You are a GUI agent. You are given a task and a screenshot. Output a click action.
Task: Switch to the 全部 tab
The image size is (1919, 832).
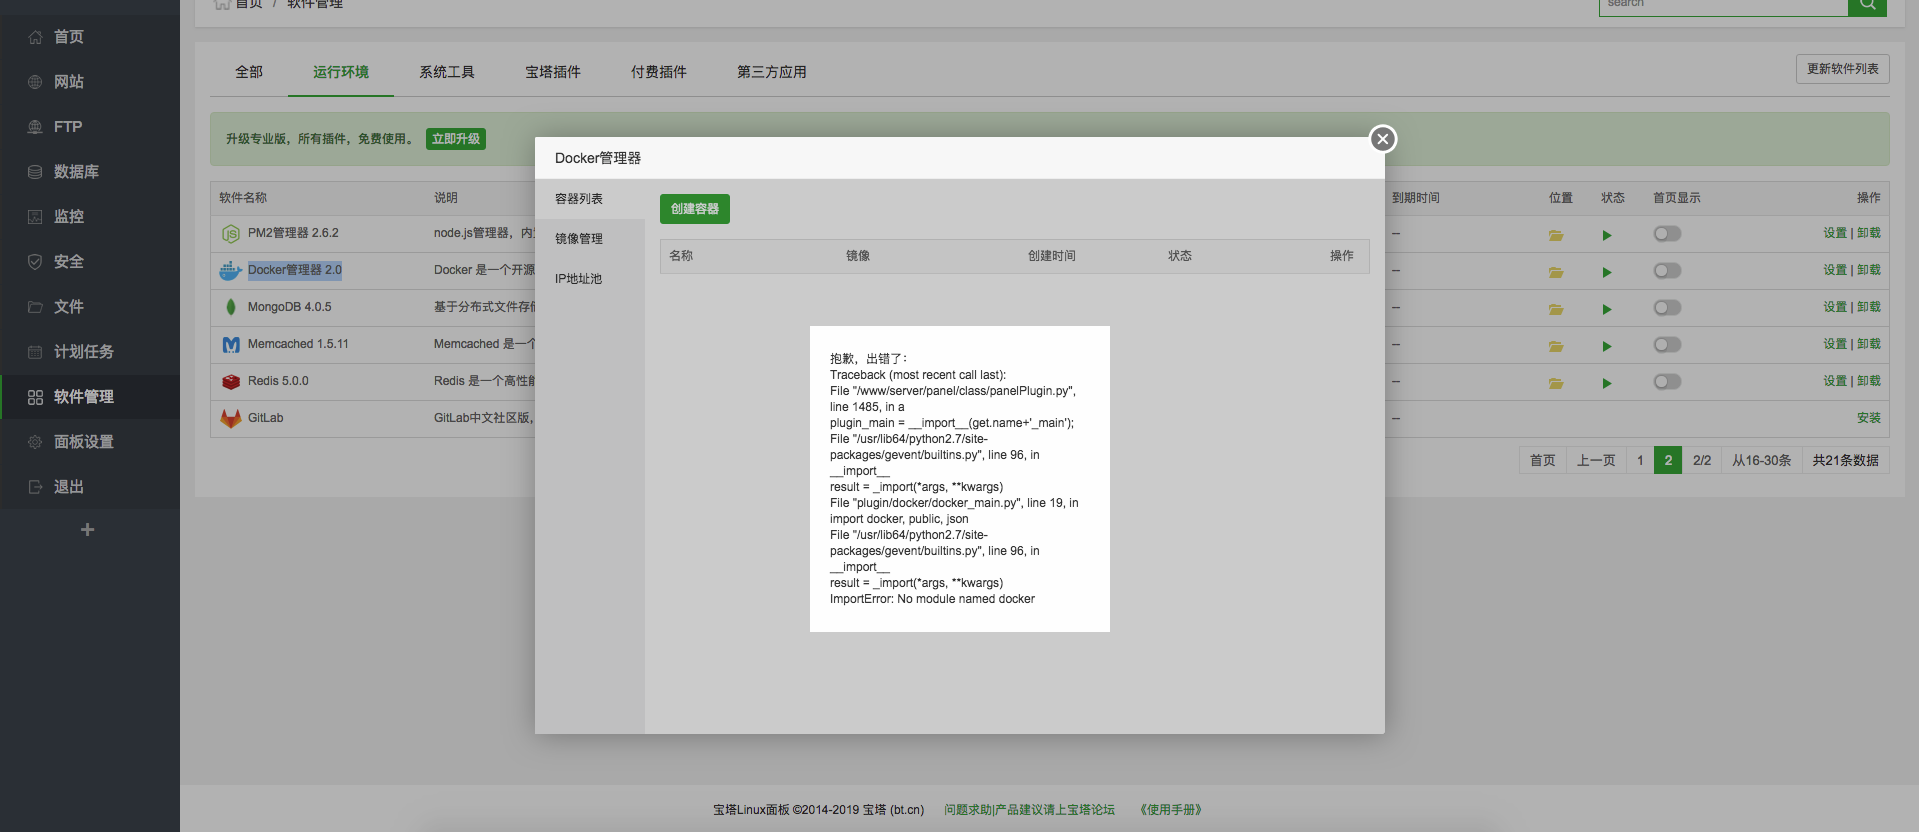tap(249, 72)
